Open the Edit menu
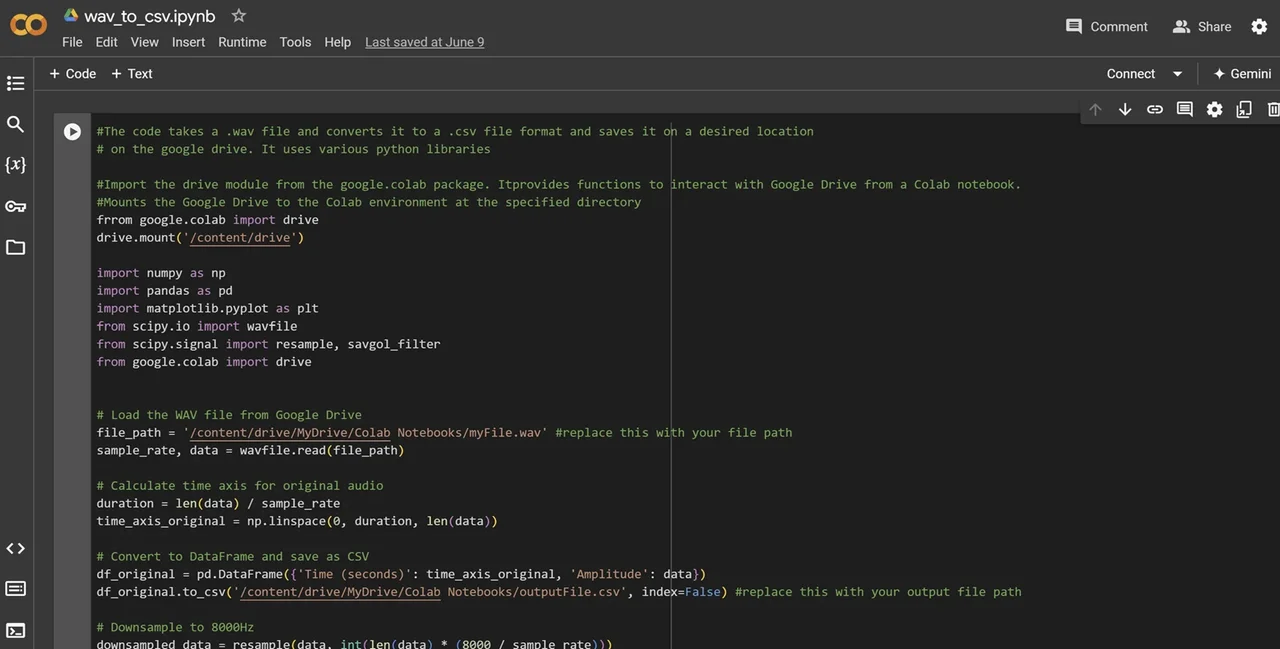 106,42
